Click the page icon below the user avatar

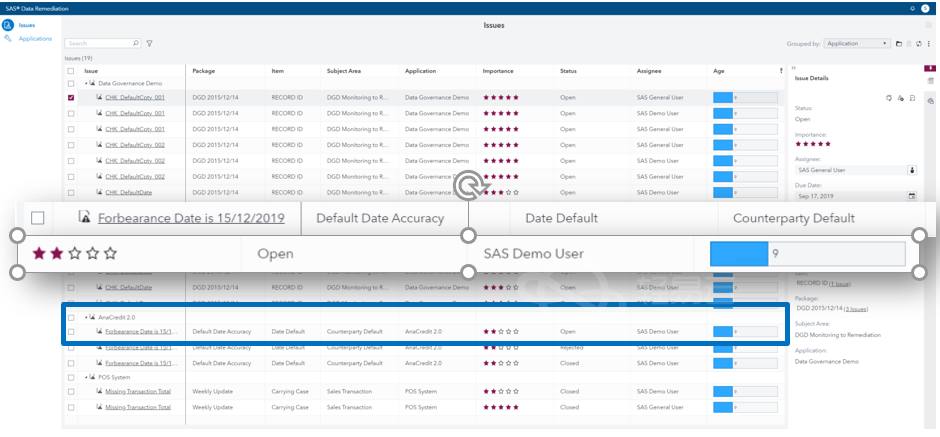[x=929, y=25]
